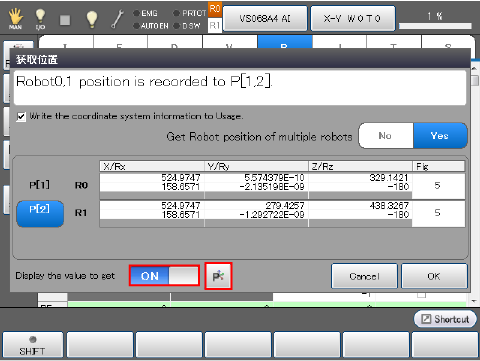Click the EMG status indicator

pos(145,13)
